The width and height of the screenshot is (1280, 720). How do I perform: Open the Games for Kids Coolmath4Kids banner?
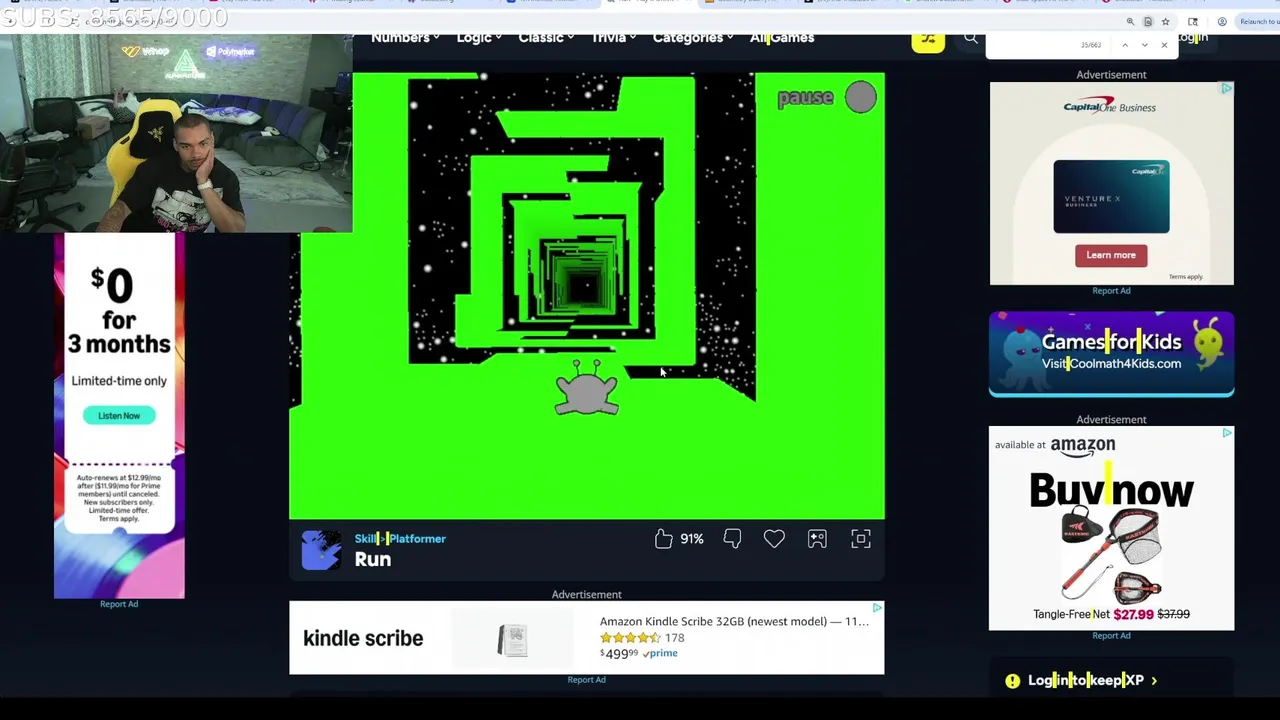point(1111,354)
